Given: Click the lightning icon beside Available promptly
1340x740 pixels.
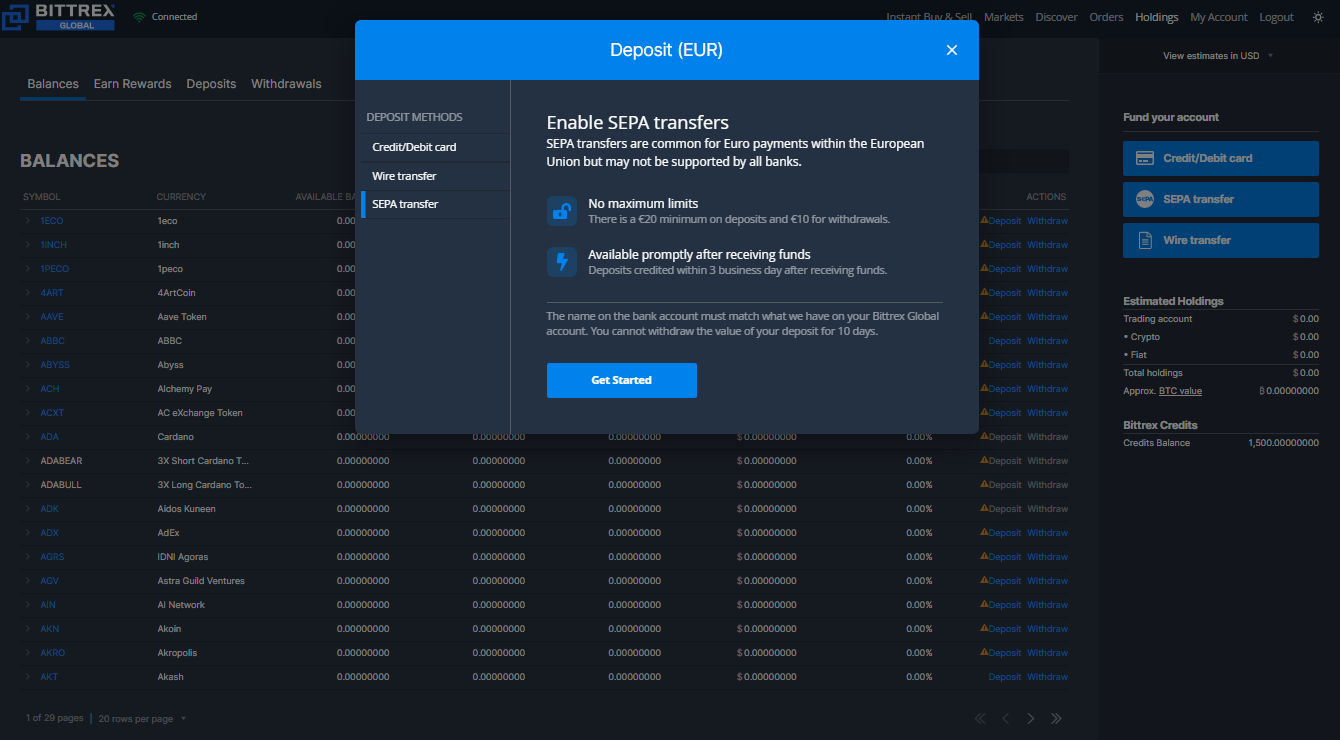Looking at the screenshot, I should tap(562, 262).
